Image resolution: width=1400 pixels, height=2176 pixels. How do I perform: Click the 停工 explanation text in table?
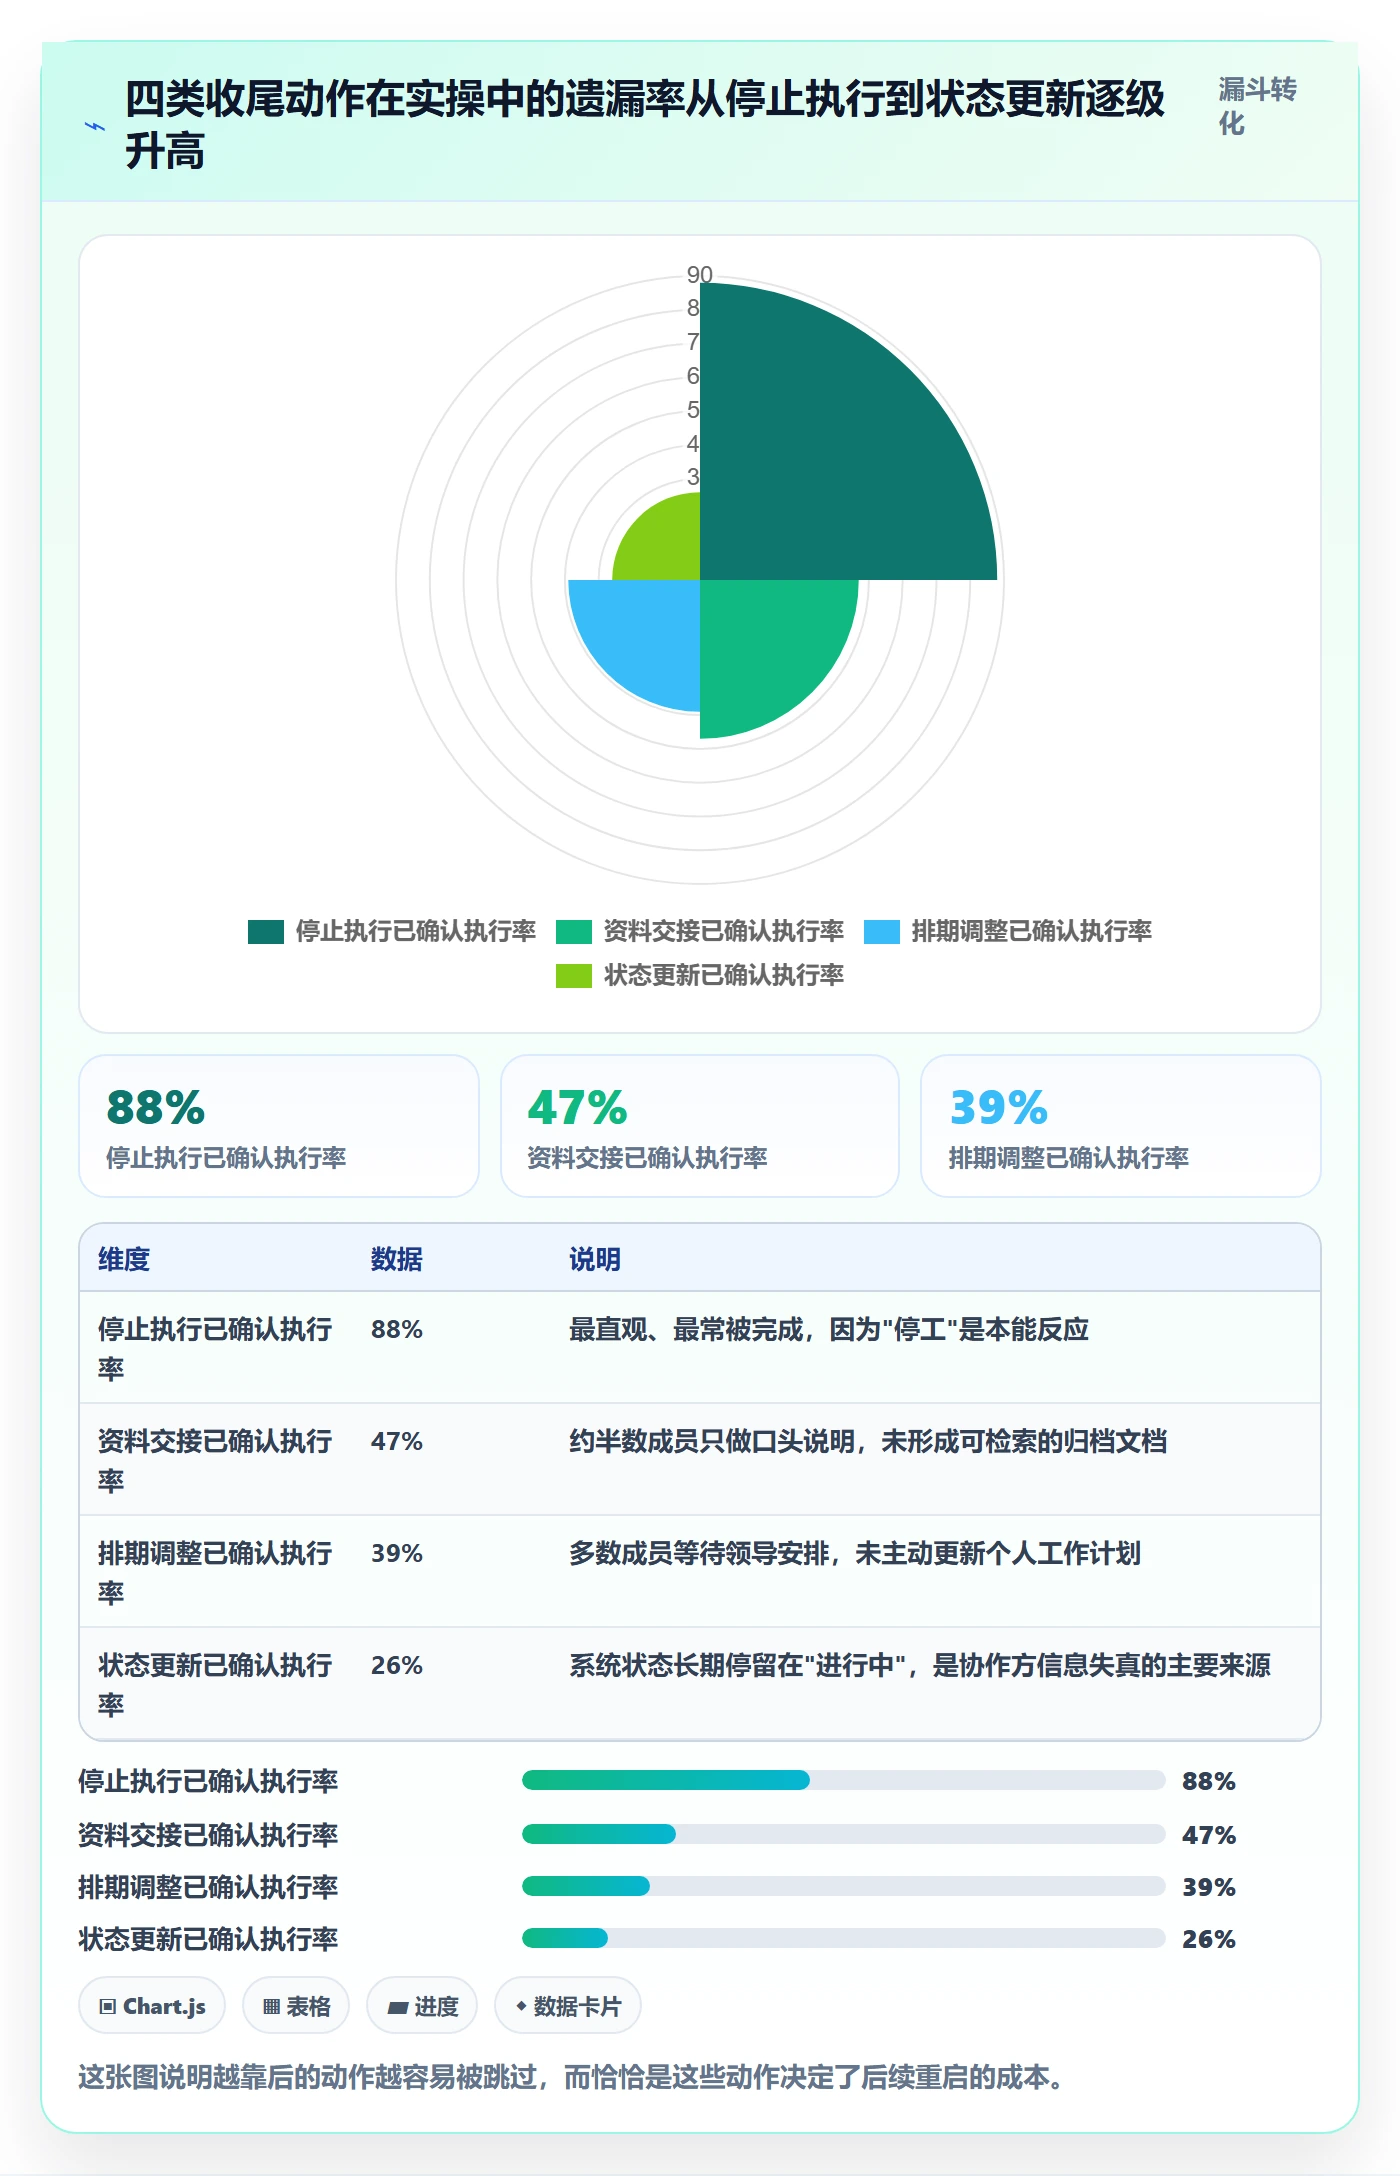829,1329
